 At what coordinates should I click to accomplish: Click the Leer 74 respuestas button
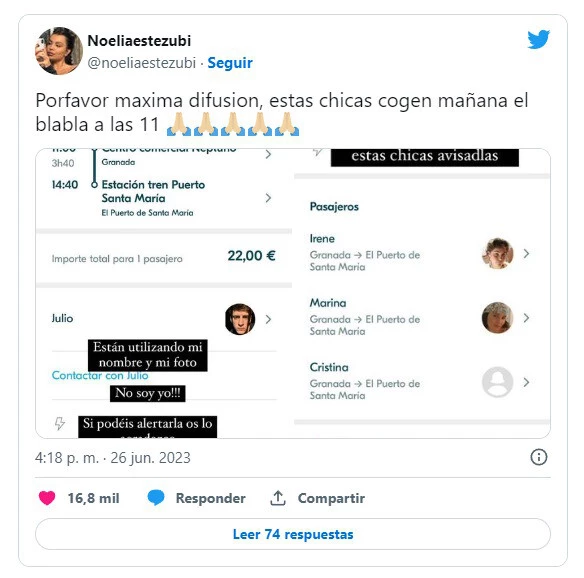pos(293,534)
